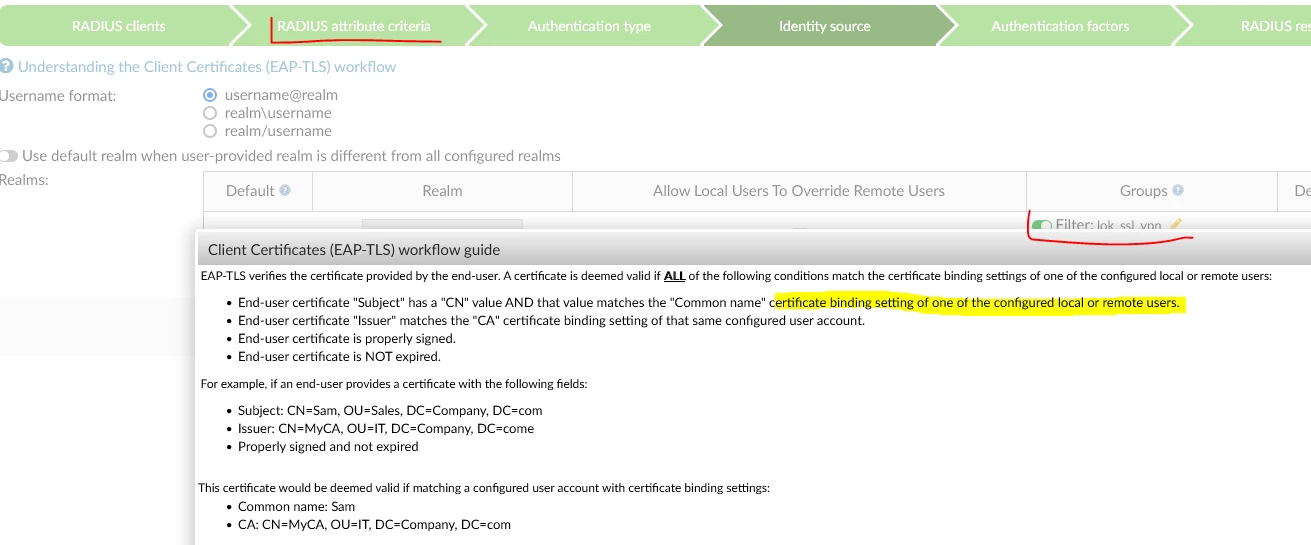Toggle Use default realm switch
This screenshot has height=545, width=1311.
(x=9, y=156)
